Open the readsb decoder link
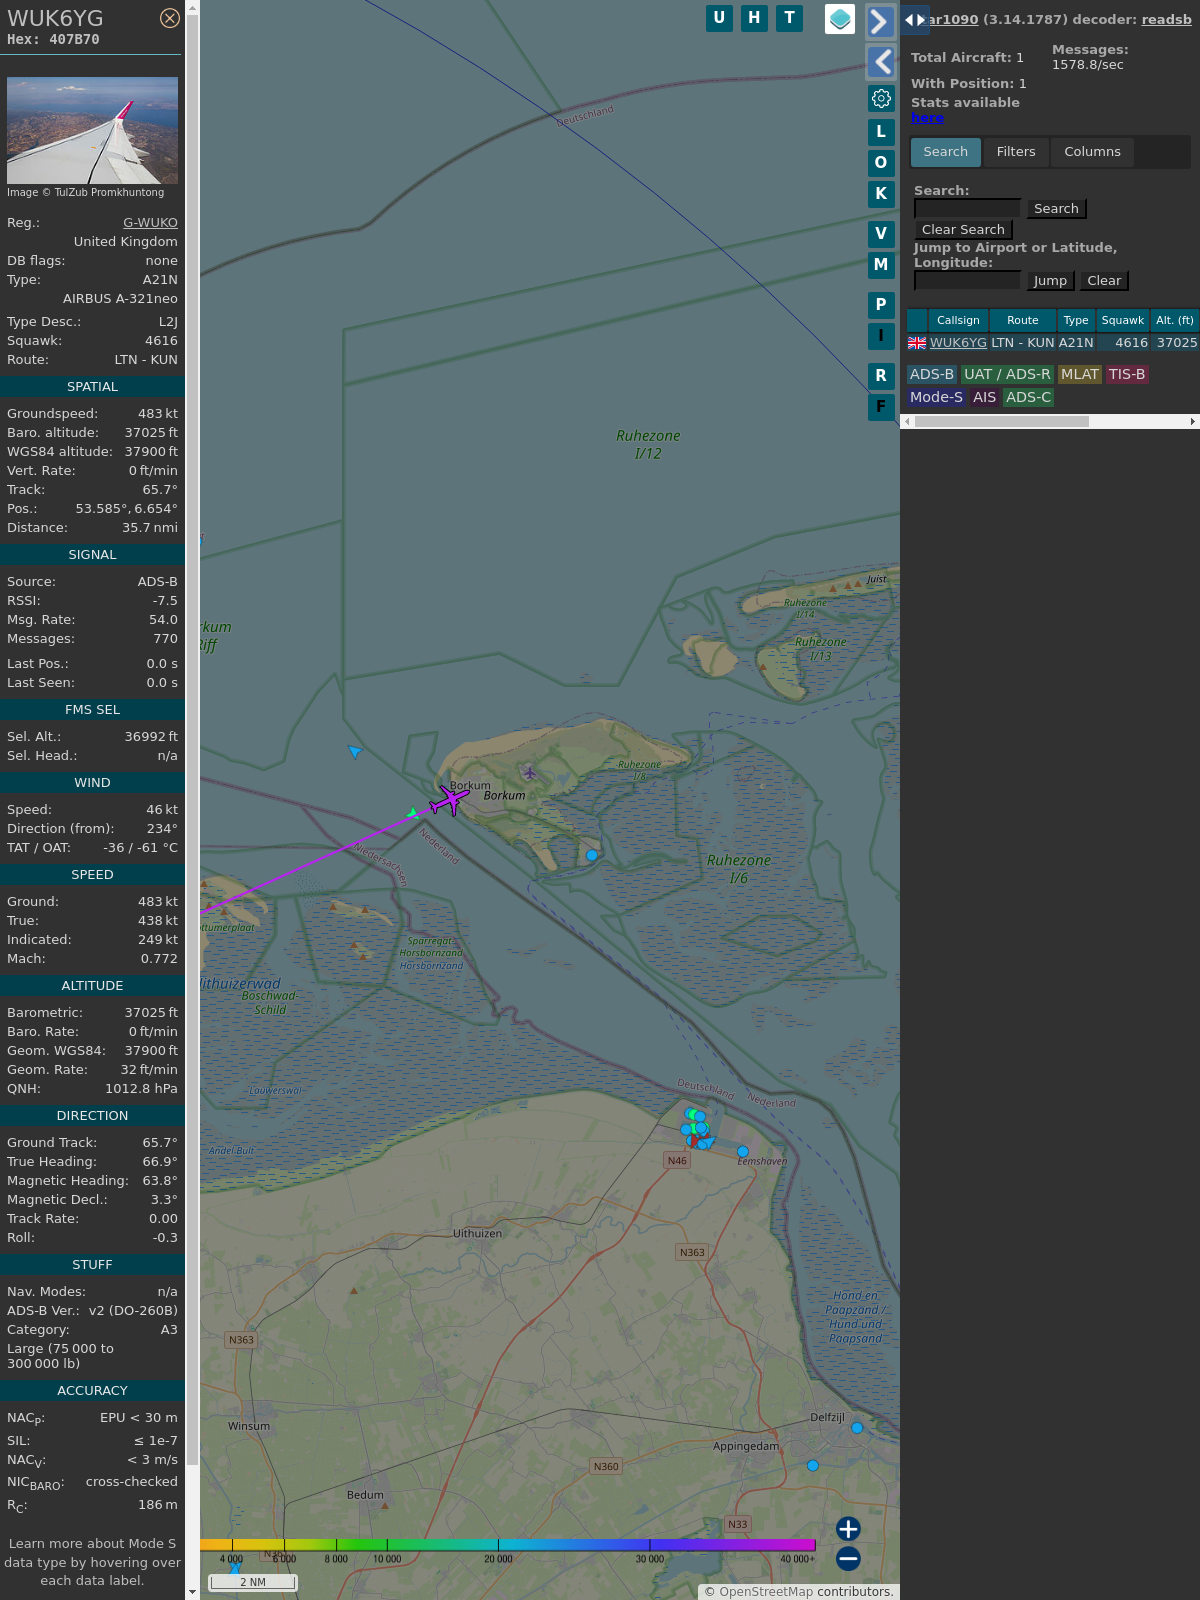 tap(1166, 19)
